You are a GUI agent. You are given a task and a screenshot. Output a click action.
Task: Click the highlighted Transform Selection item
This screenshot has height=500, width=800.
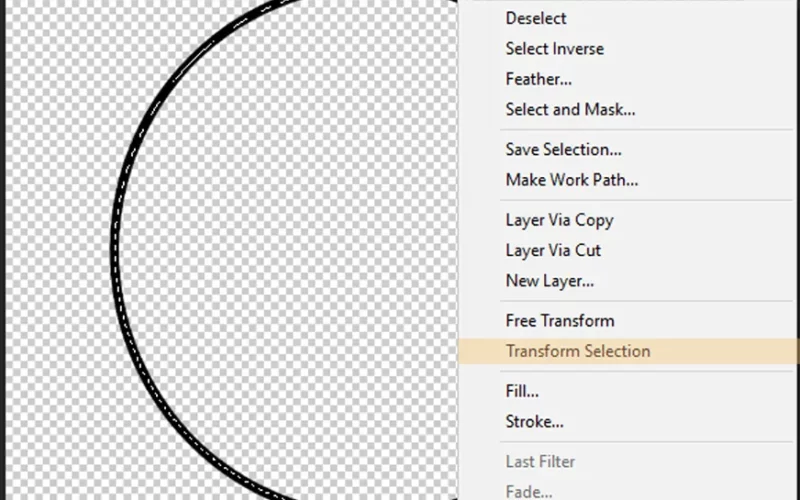[x=629, y=351]
